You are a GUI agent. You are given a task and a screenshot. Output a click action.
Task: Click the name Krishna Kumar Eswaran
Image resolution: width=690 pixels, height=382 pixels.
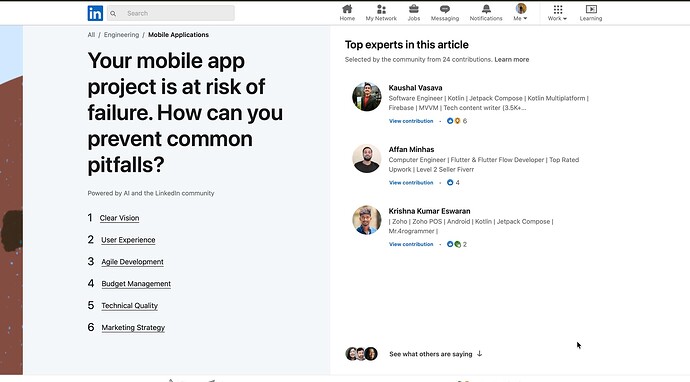[429, 211]
